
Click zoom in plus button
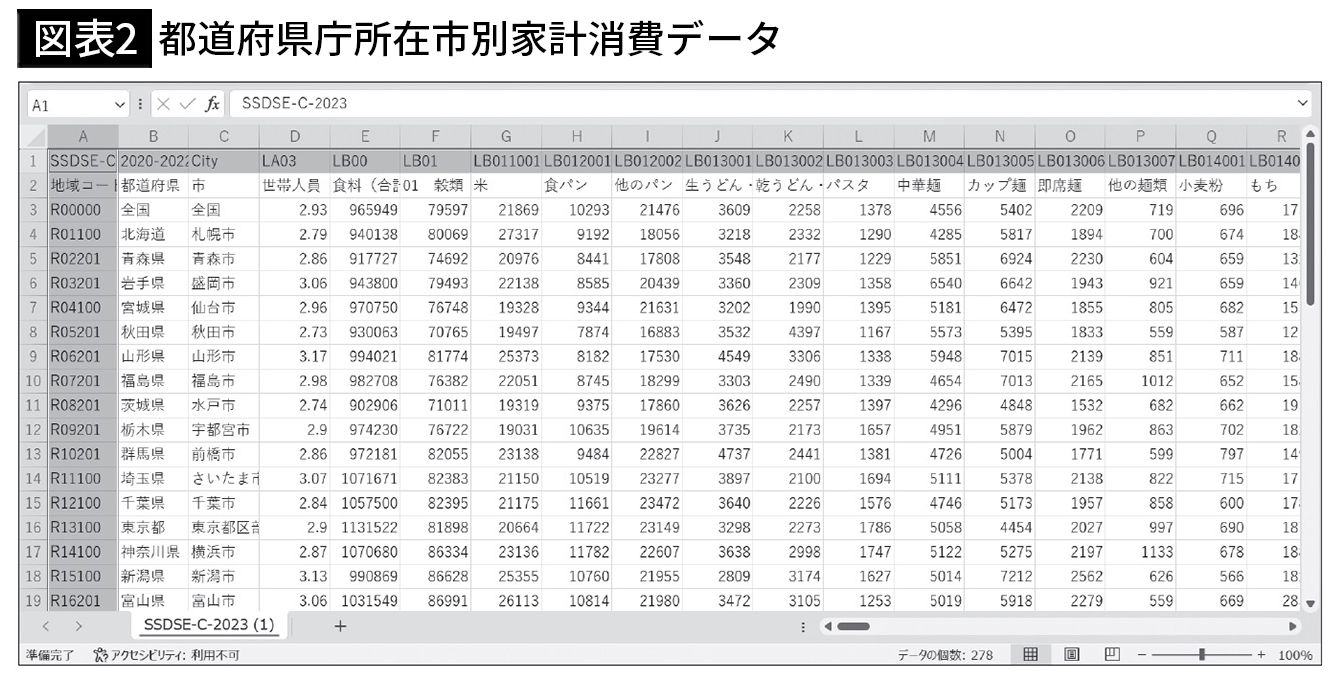1261,655
